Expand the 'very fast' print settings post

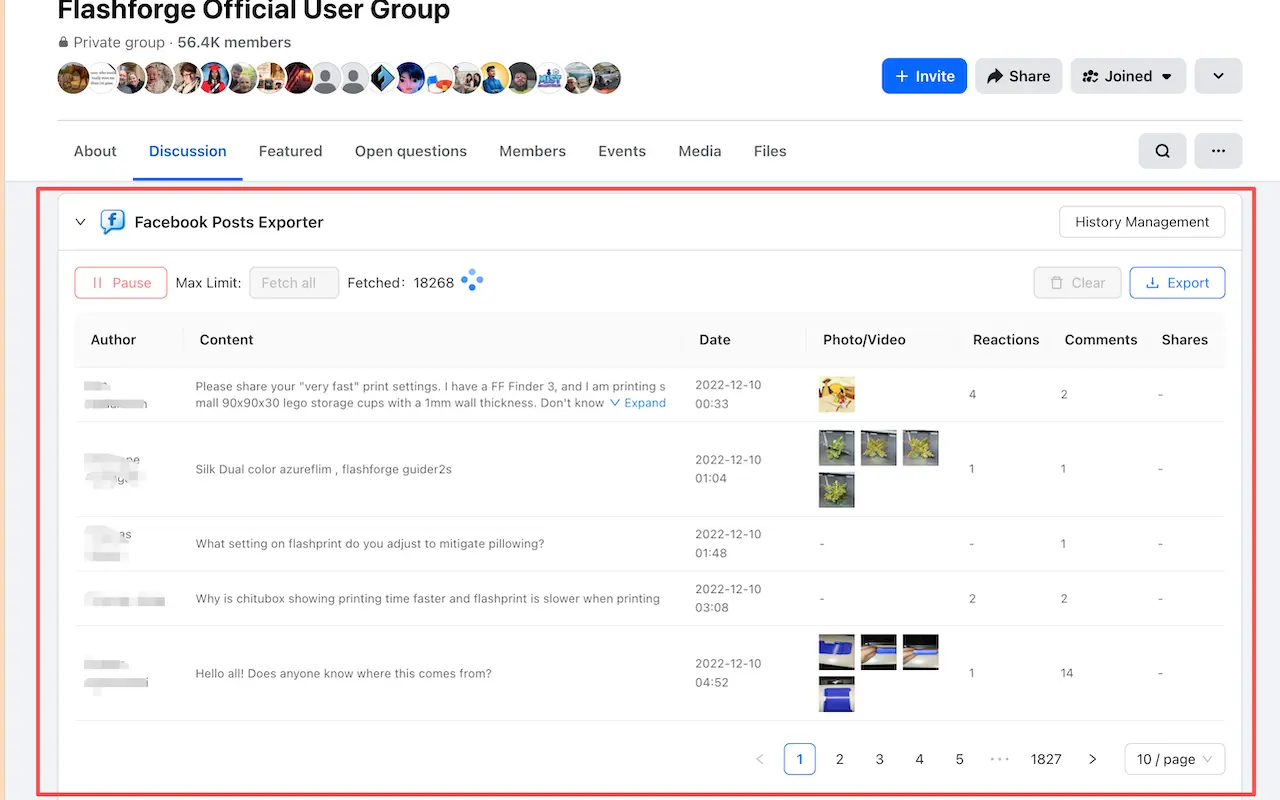[638, 403]
